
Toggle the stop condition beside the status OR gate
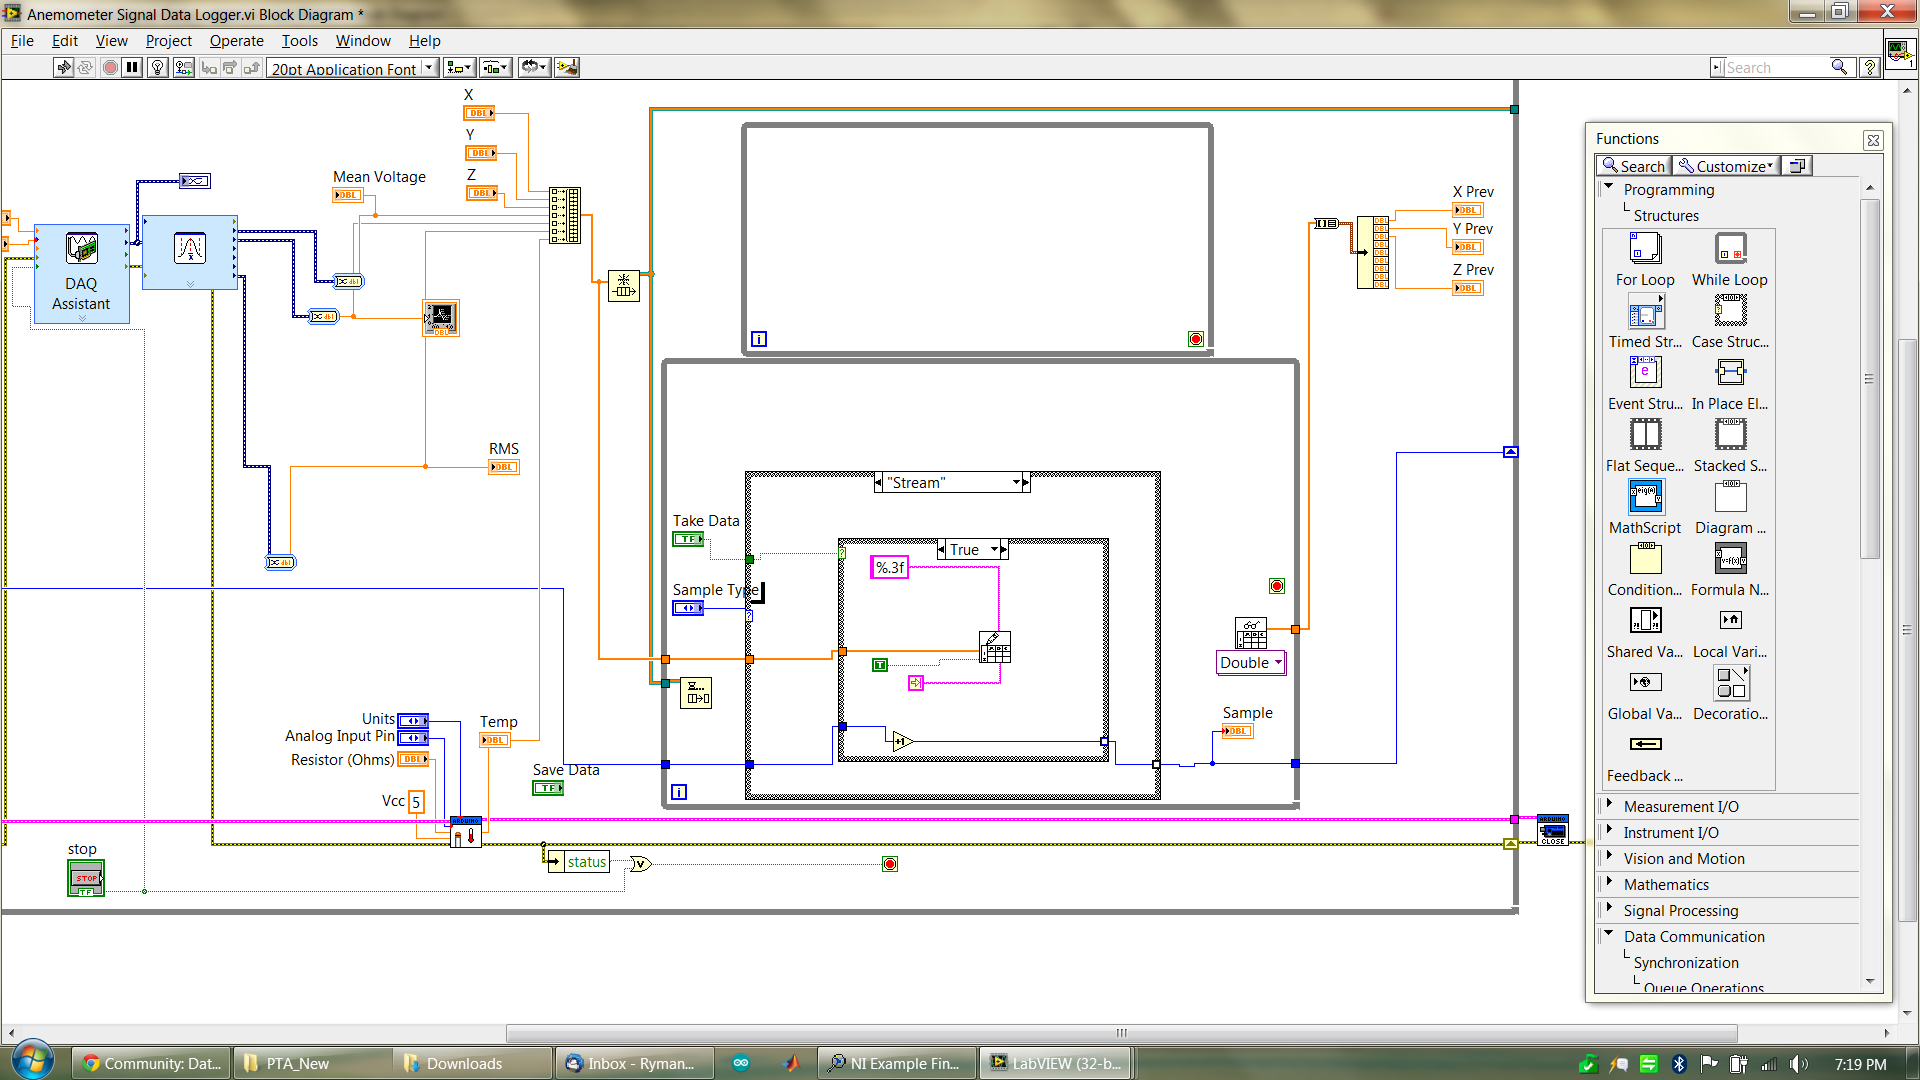pos(890,864)
